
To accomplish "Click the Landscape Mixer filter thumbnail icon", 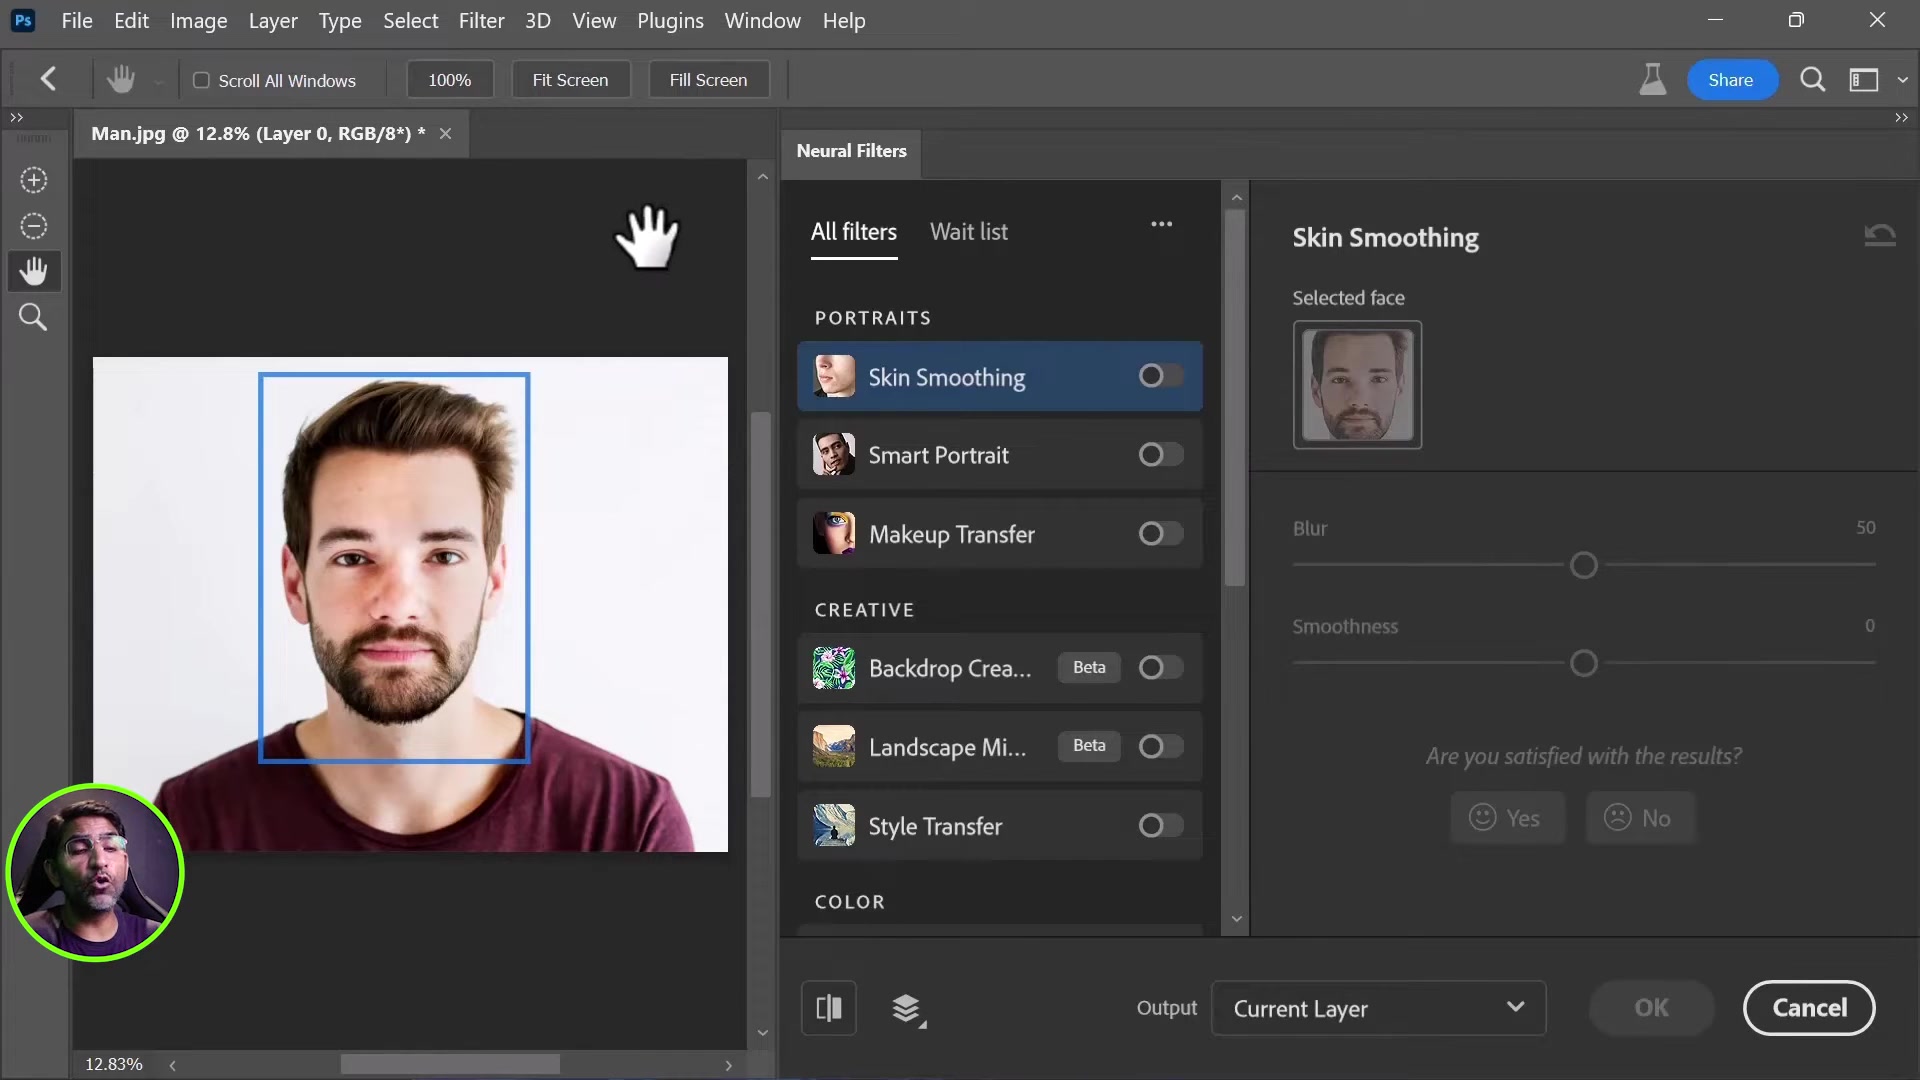I will (x=834, y=747).
